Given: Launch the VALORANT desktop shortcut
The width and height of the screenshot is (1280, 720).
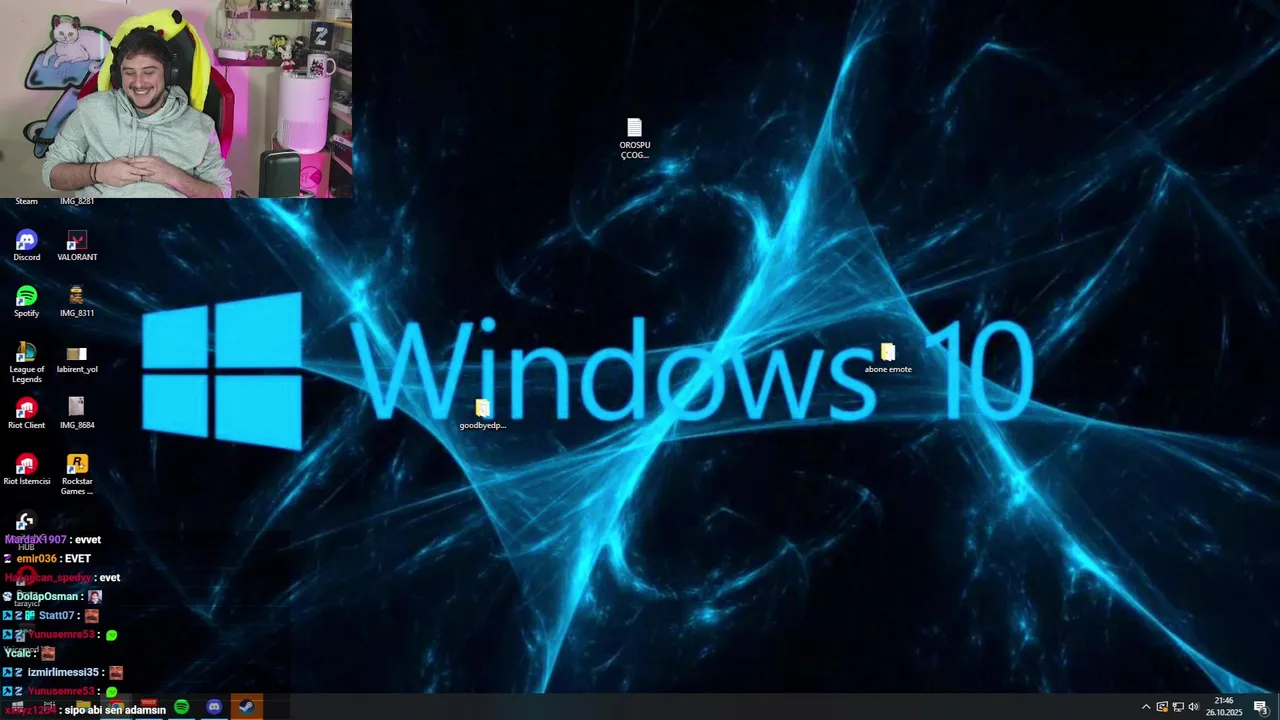Looking at the screenshot, I should 77,246.
